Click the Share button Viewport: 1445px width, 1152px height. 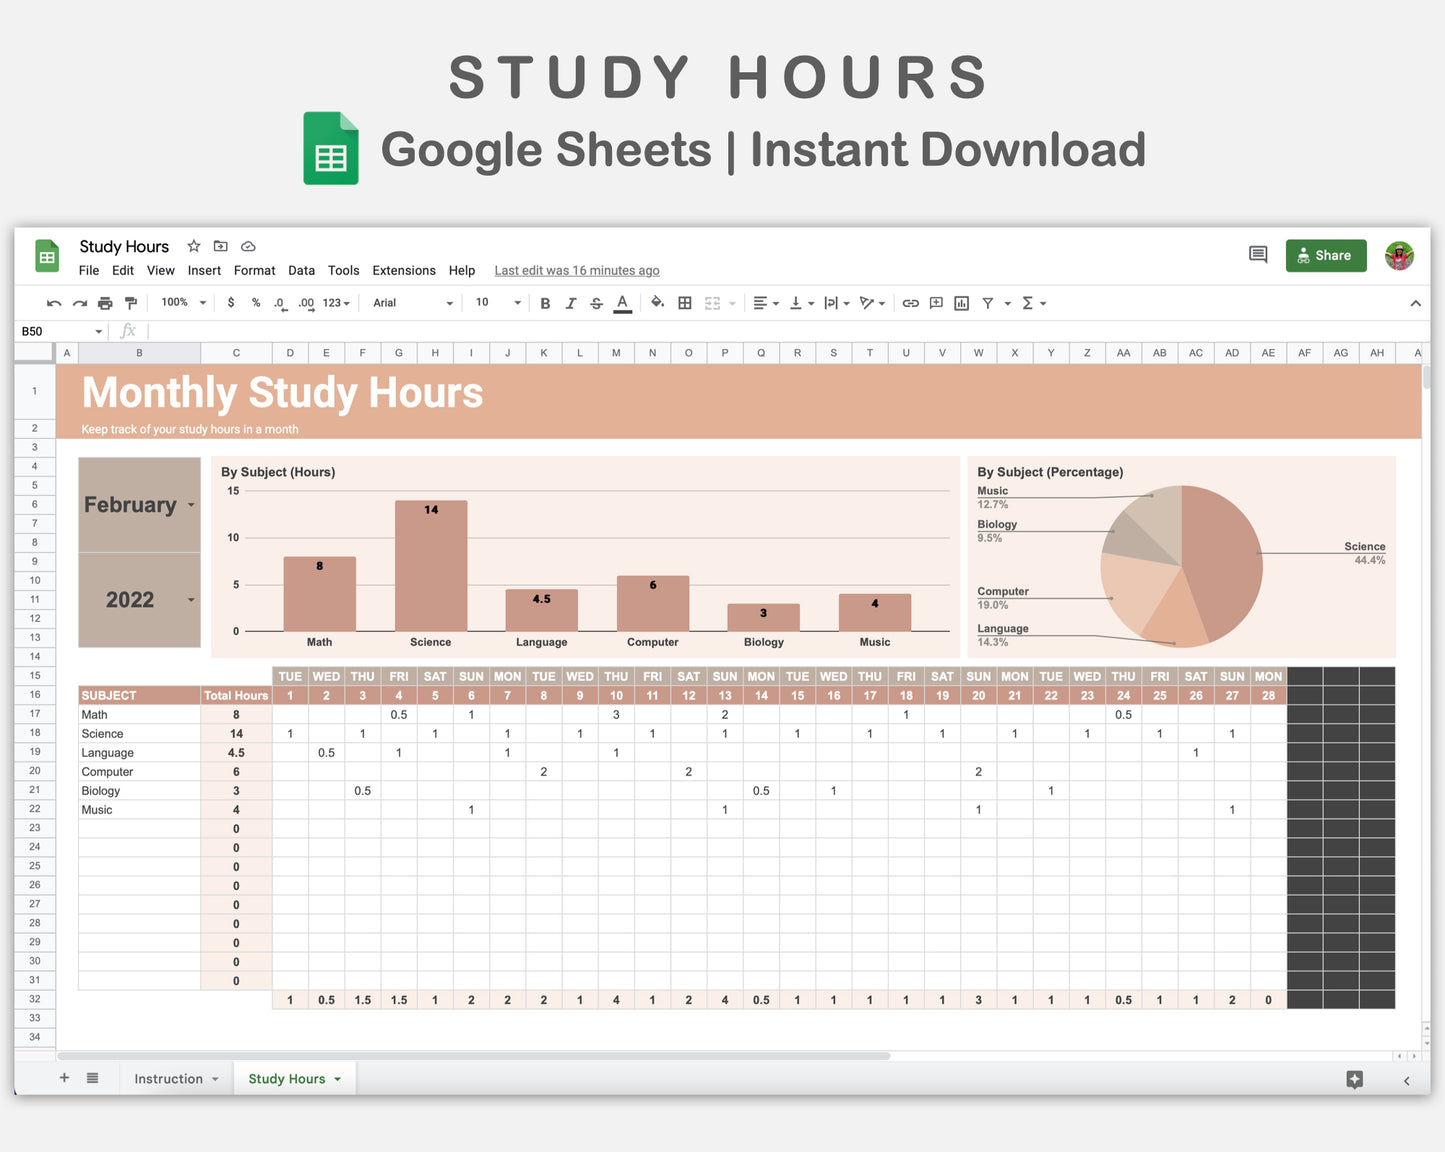click(x=1326, y=255)
